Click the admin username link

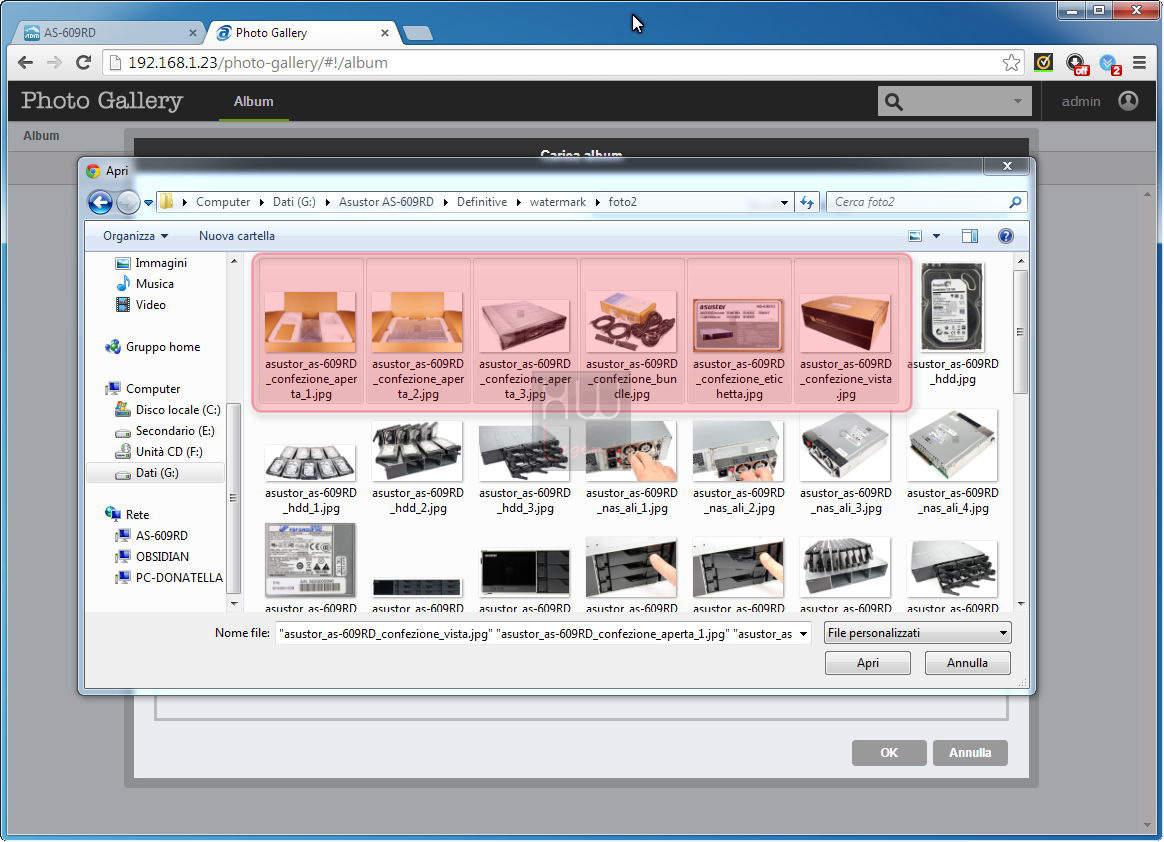point(1080,102)
